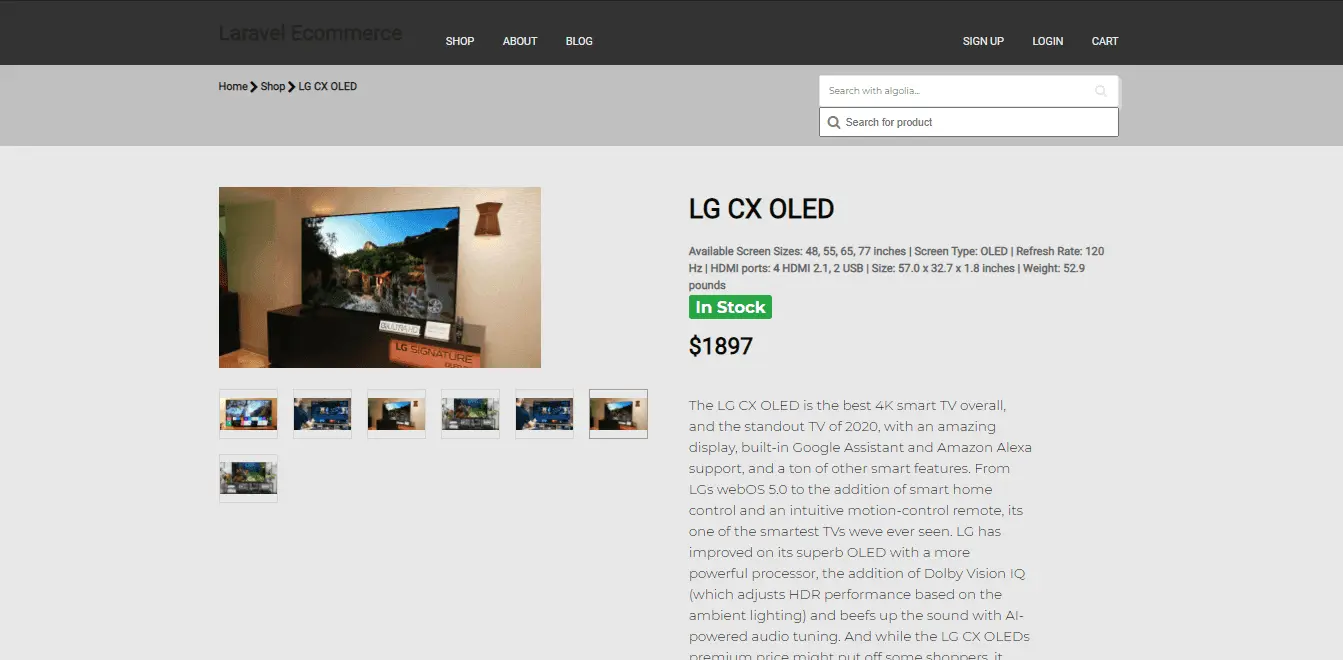Select the third product thumbnail
The width and height of the screenshot is (1343, 660).
point(396,414)
